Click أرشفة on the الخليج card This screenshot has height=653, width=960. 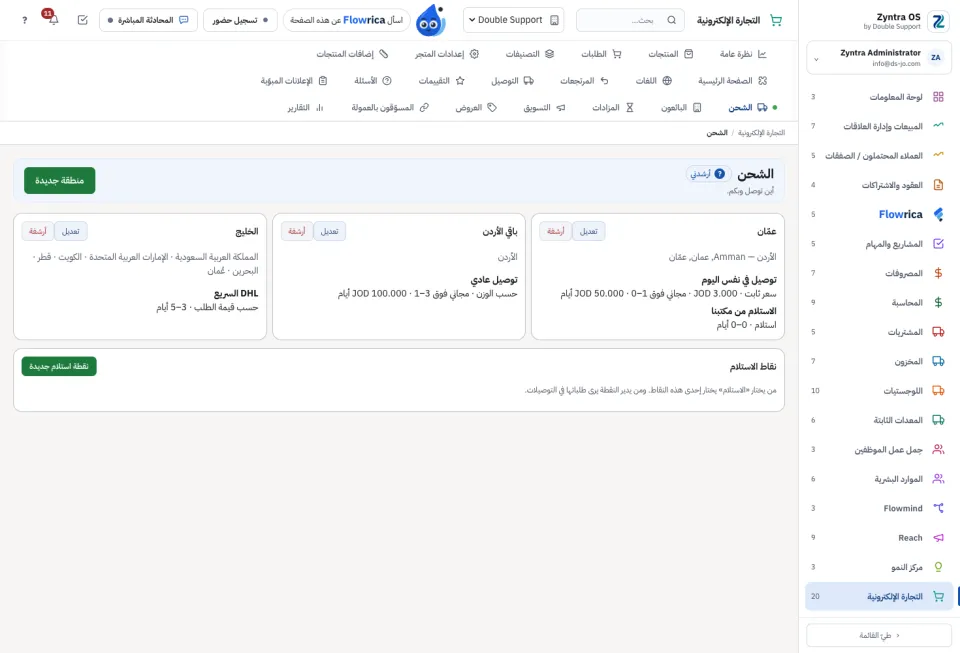pos(37,231)
